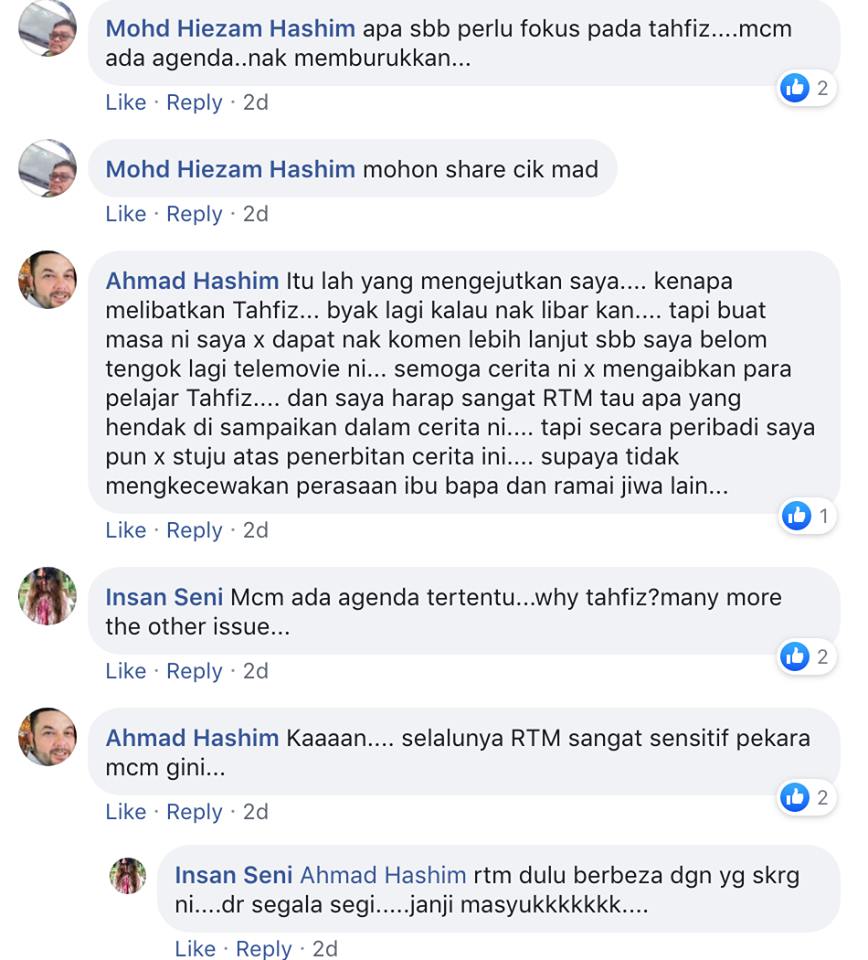Open timestamp 2d under Mohd Hiezam's first comment
The image size is (868, 960).
pos(256,102)
